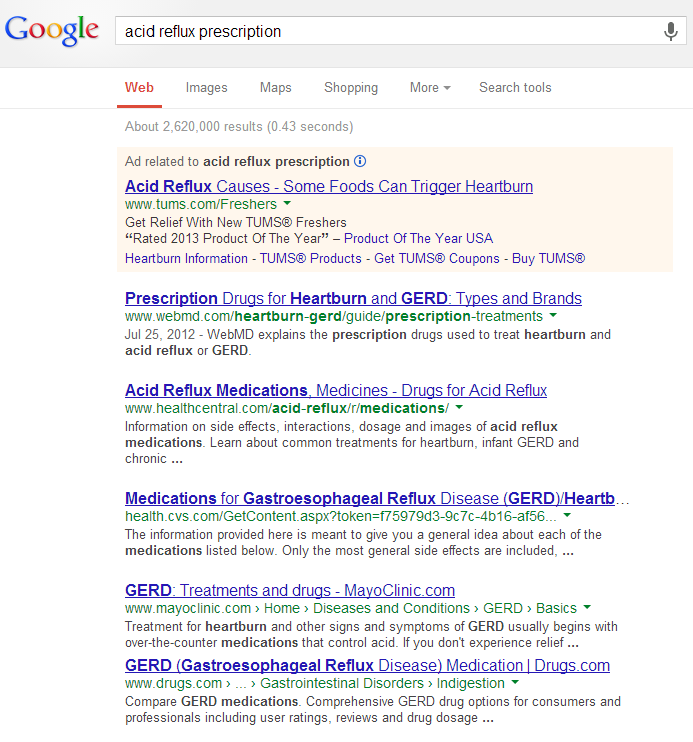Switch to the Images tab
This screenshot has width=693, height=742.
206,88
